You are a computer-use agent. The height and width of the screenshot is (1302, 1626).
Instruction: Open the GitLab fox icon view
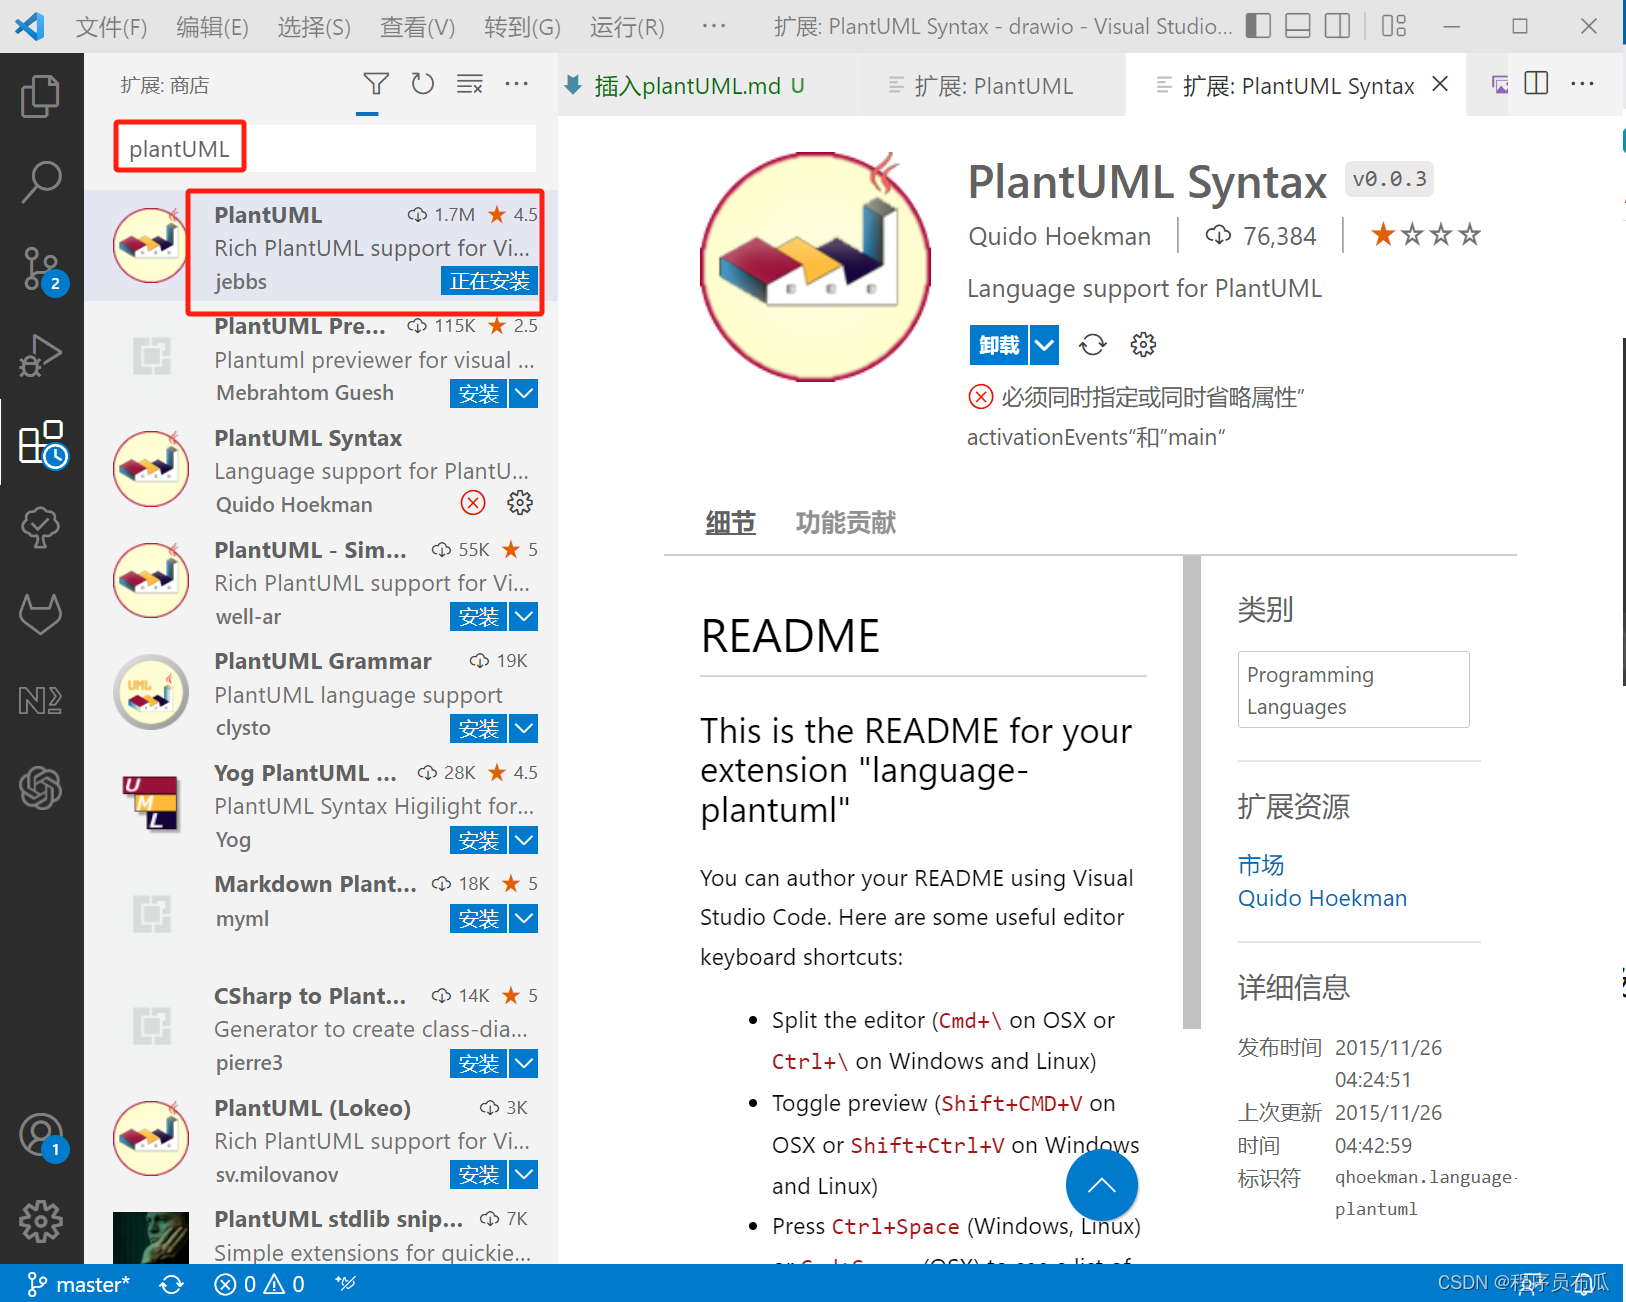(x=41, y=613)
